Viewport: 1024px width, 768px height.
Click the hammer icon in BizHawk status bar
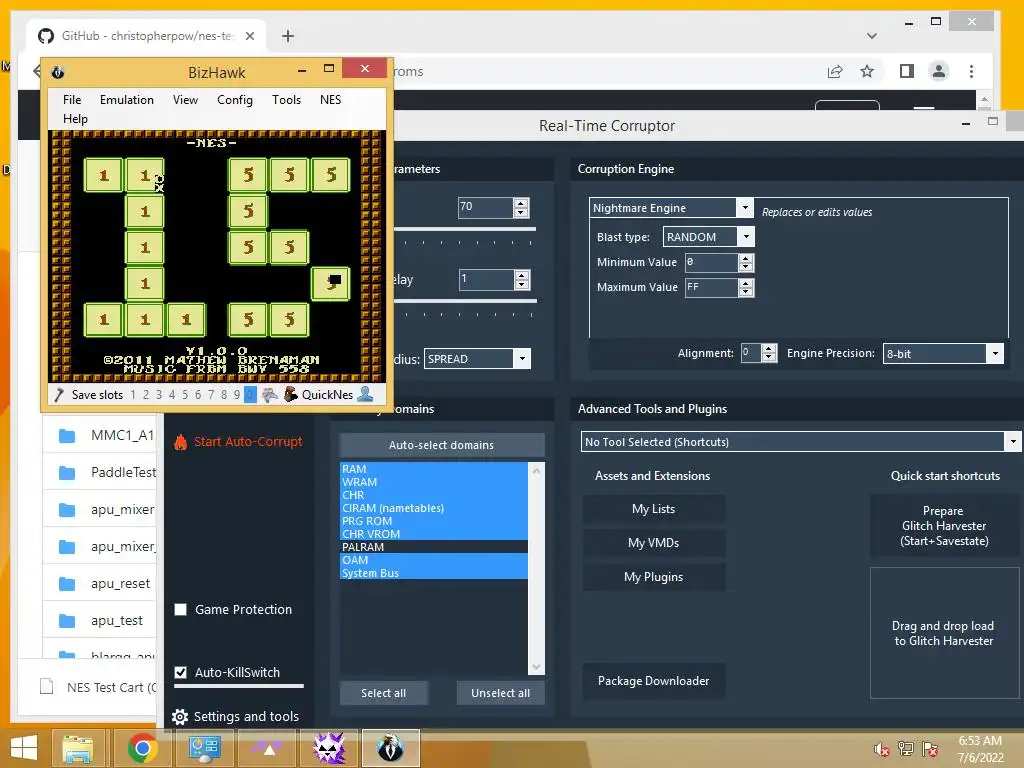point(59,394)
